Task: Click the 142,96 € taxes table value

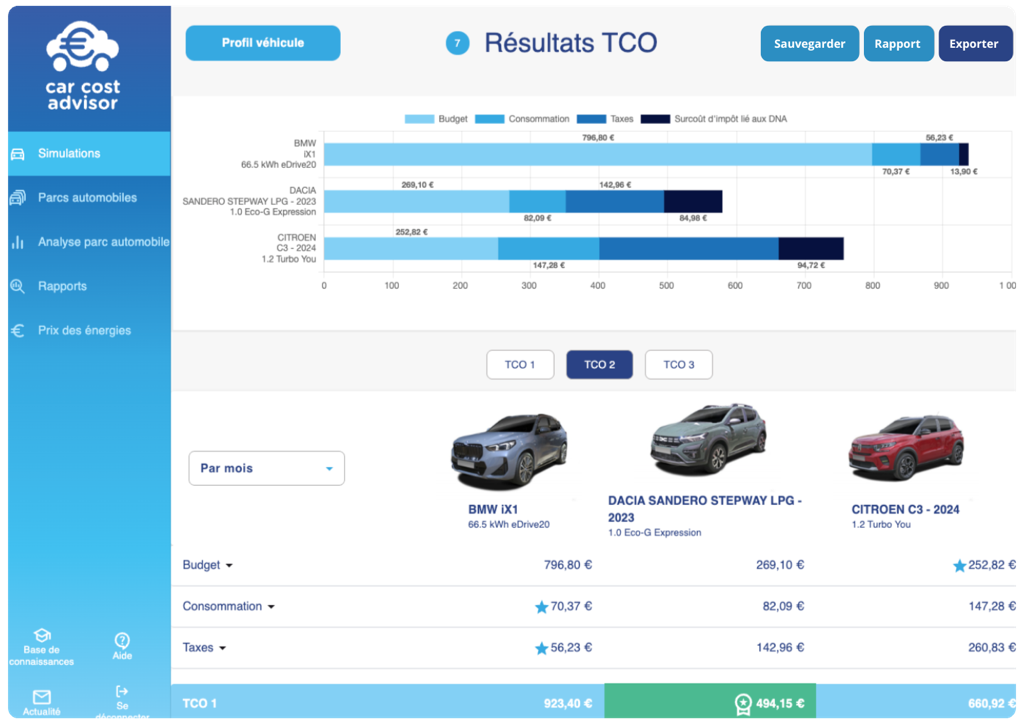Action: tap(780, 647)
